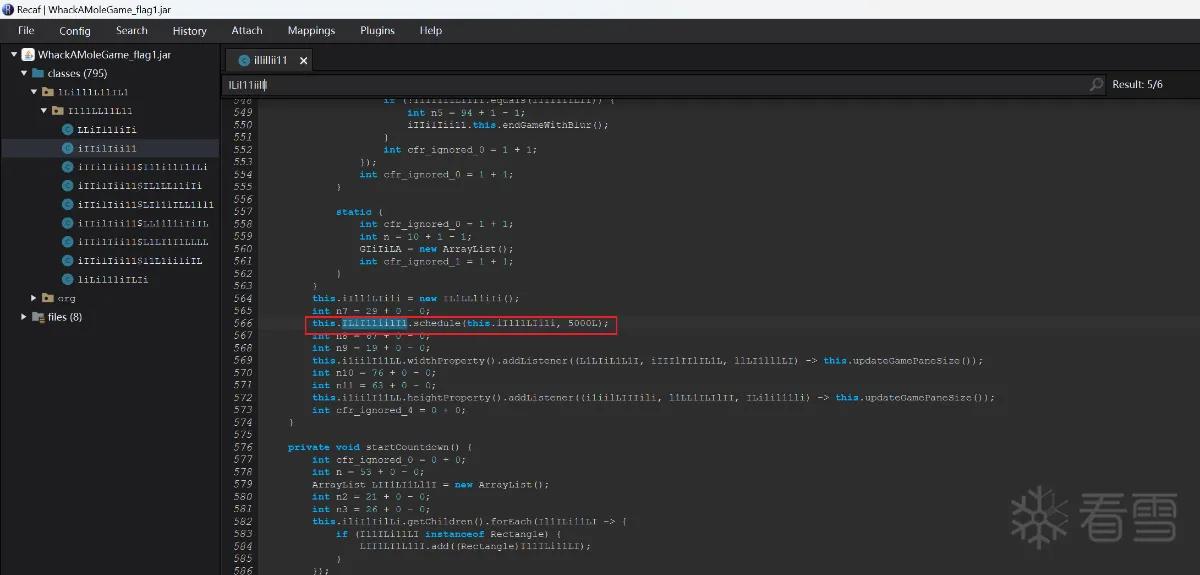Open the last inner class ending in iIL
1200x575 pixels.
point(140,261)
